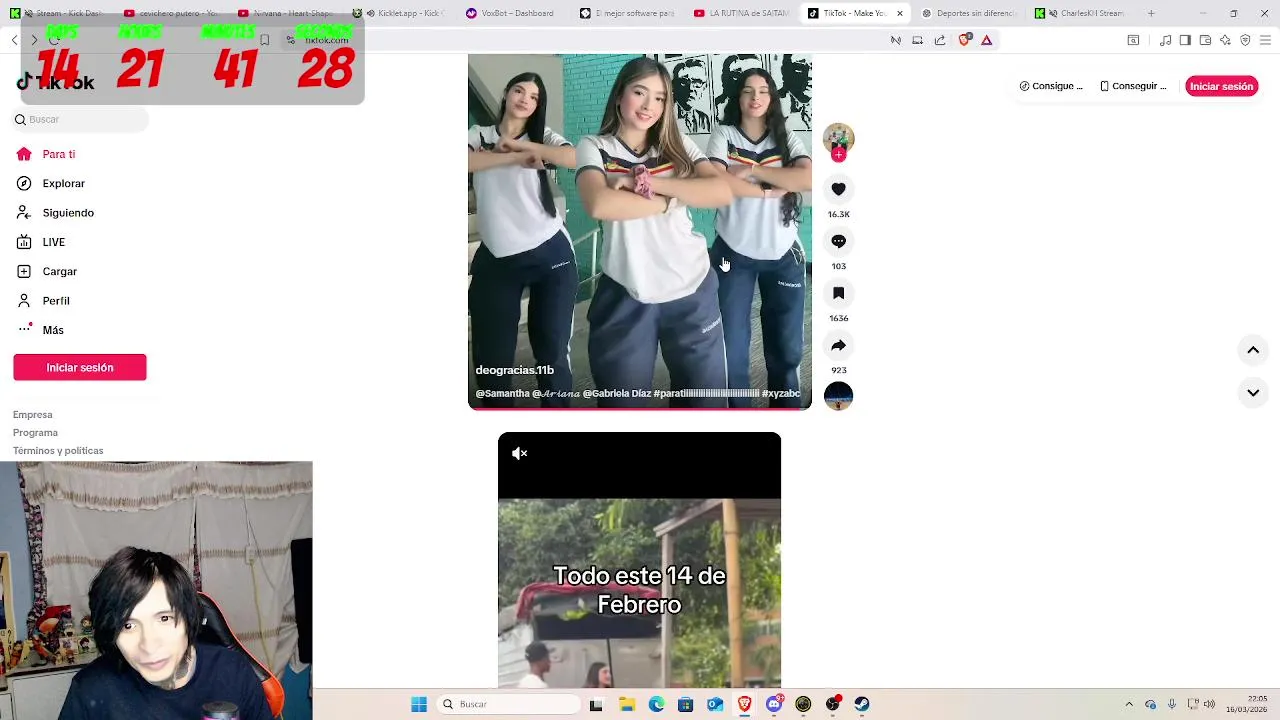1280x720 pixels.
Task: Open comments on the video with 103 comments
Action: (838, 241)
